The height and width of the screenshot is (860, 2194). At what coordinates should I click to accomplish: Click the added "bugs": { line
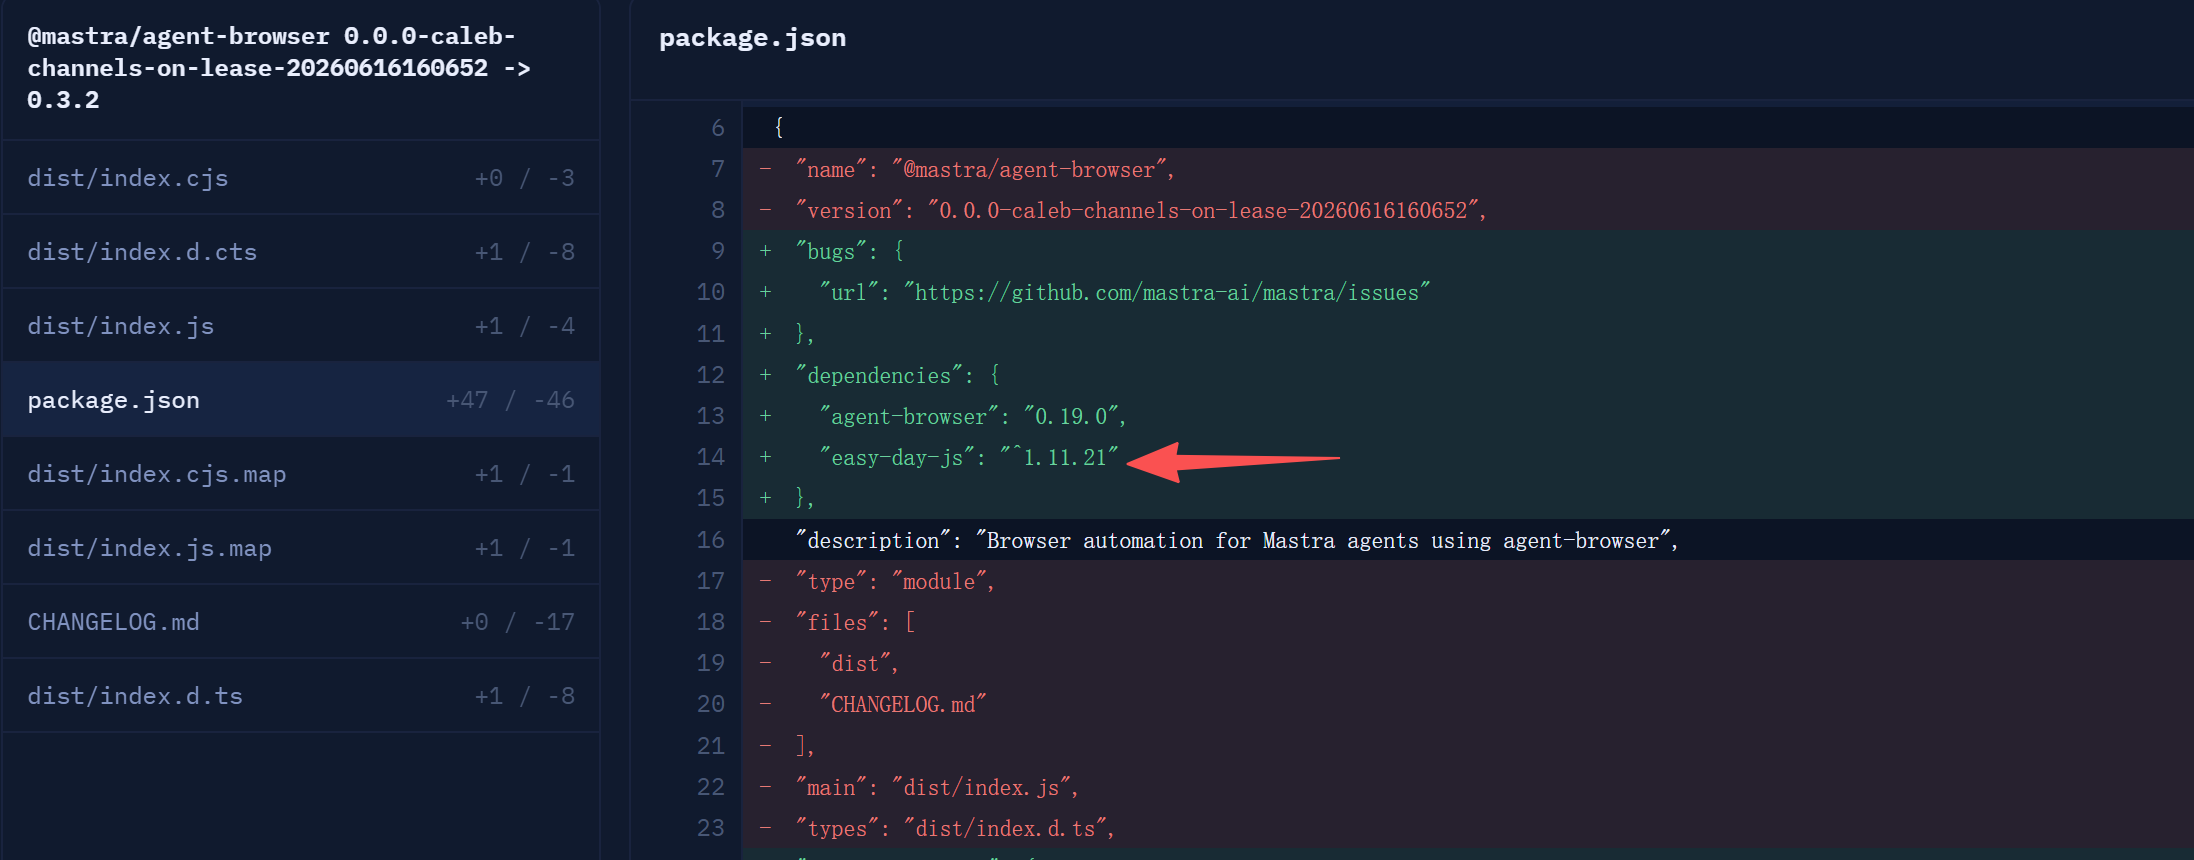1468,251
